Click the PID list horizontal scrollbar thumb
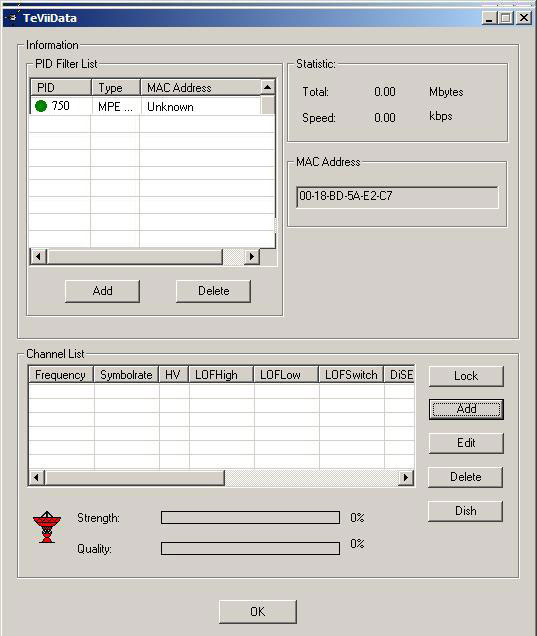Viewport: 537px width, 636px height. click(135, 257)
